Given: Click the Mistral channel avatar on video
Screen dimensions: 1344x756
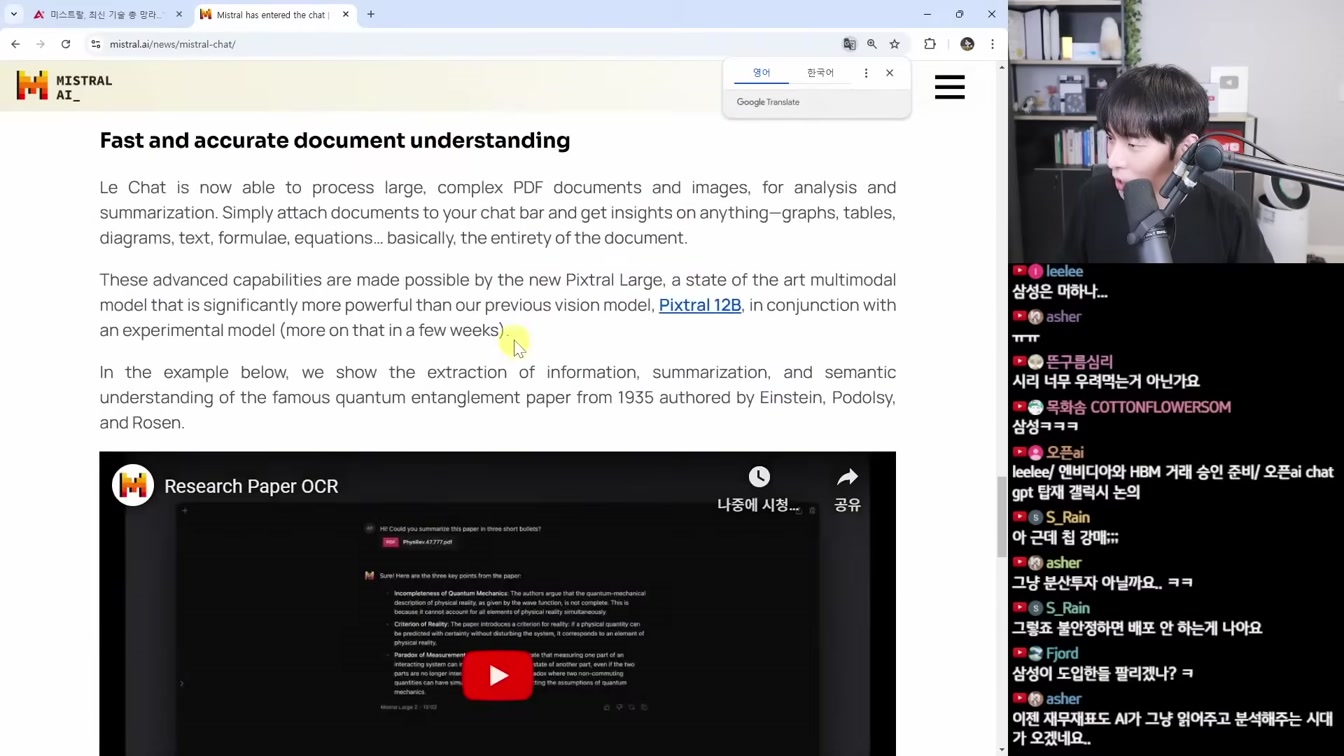Looking at the screenshot, I should [133, 486].
